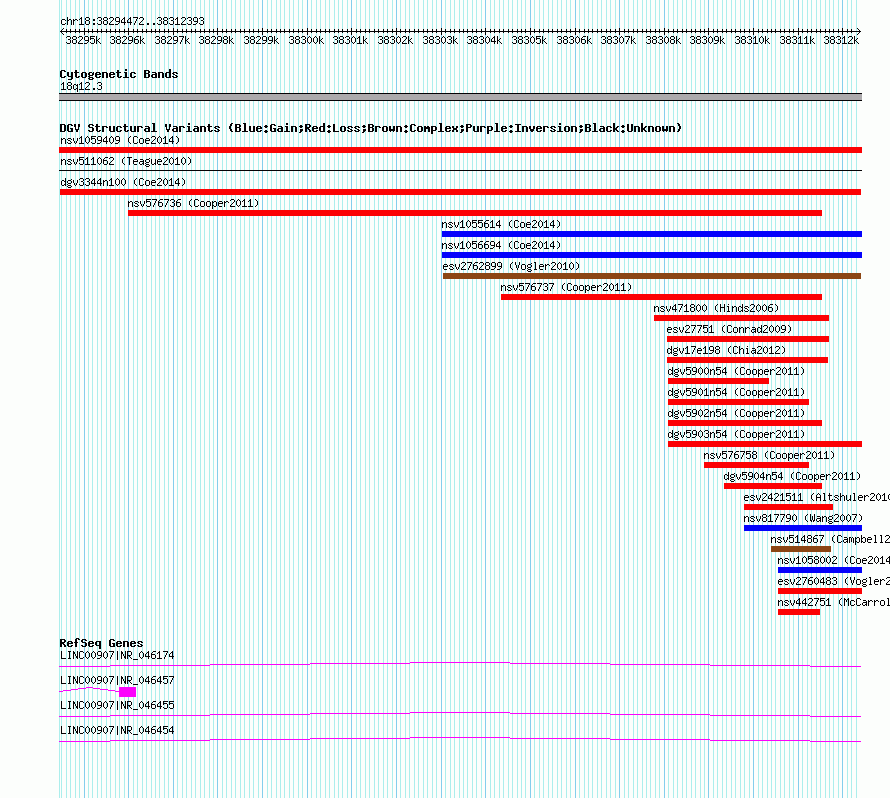Open the dgv5902n54 (Cooper2011) red bar
Screen dimensions: 890x798
745,423
